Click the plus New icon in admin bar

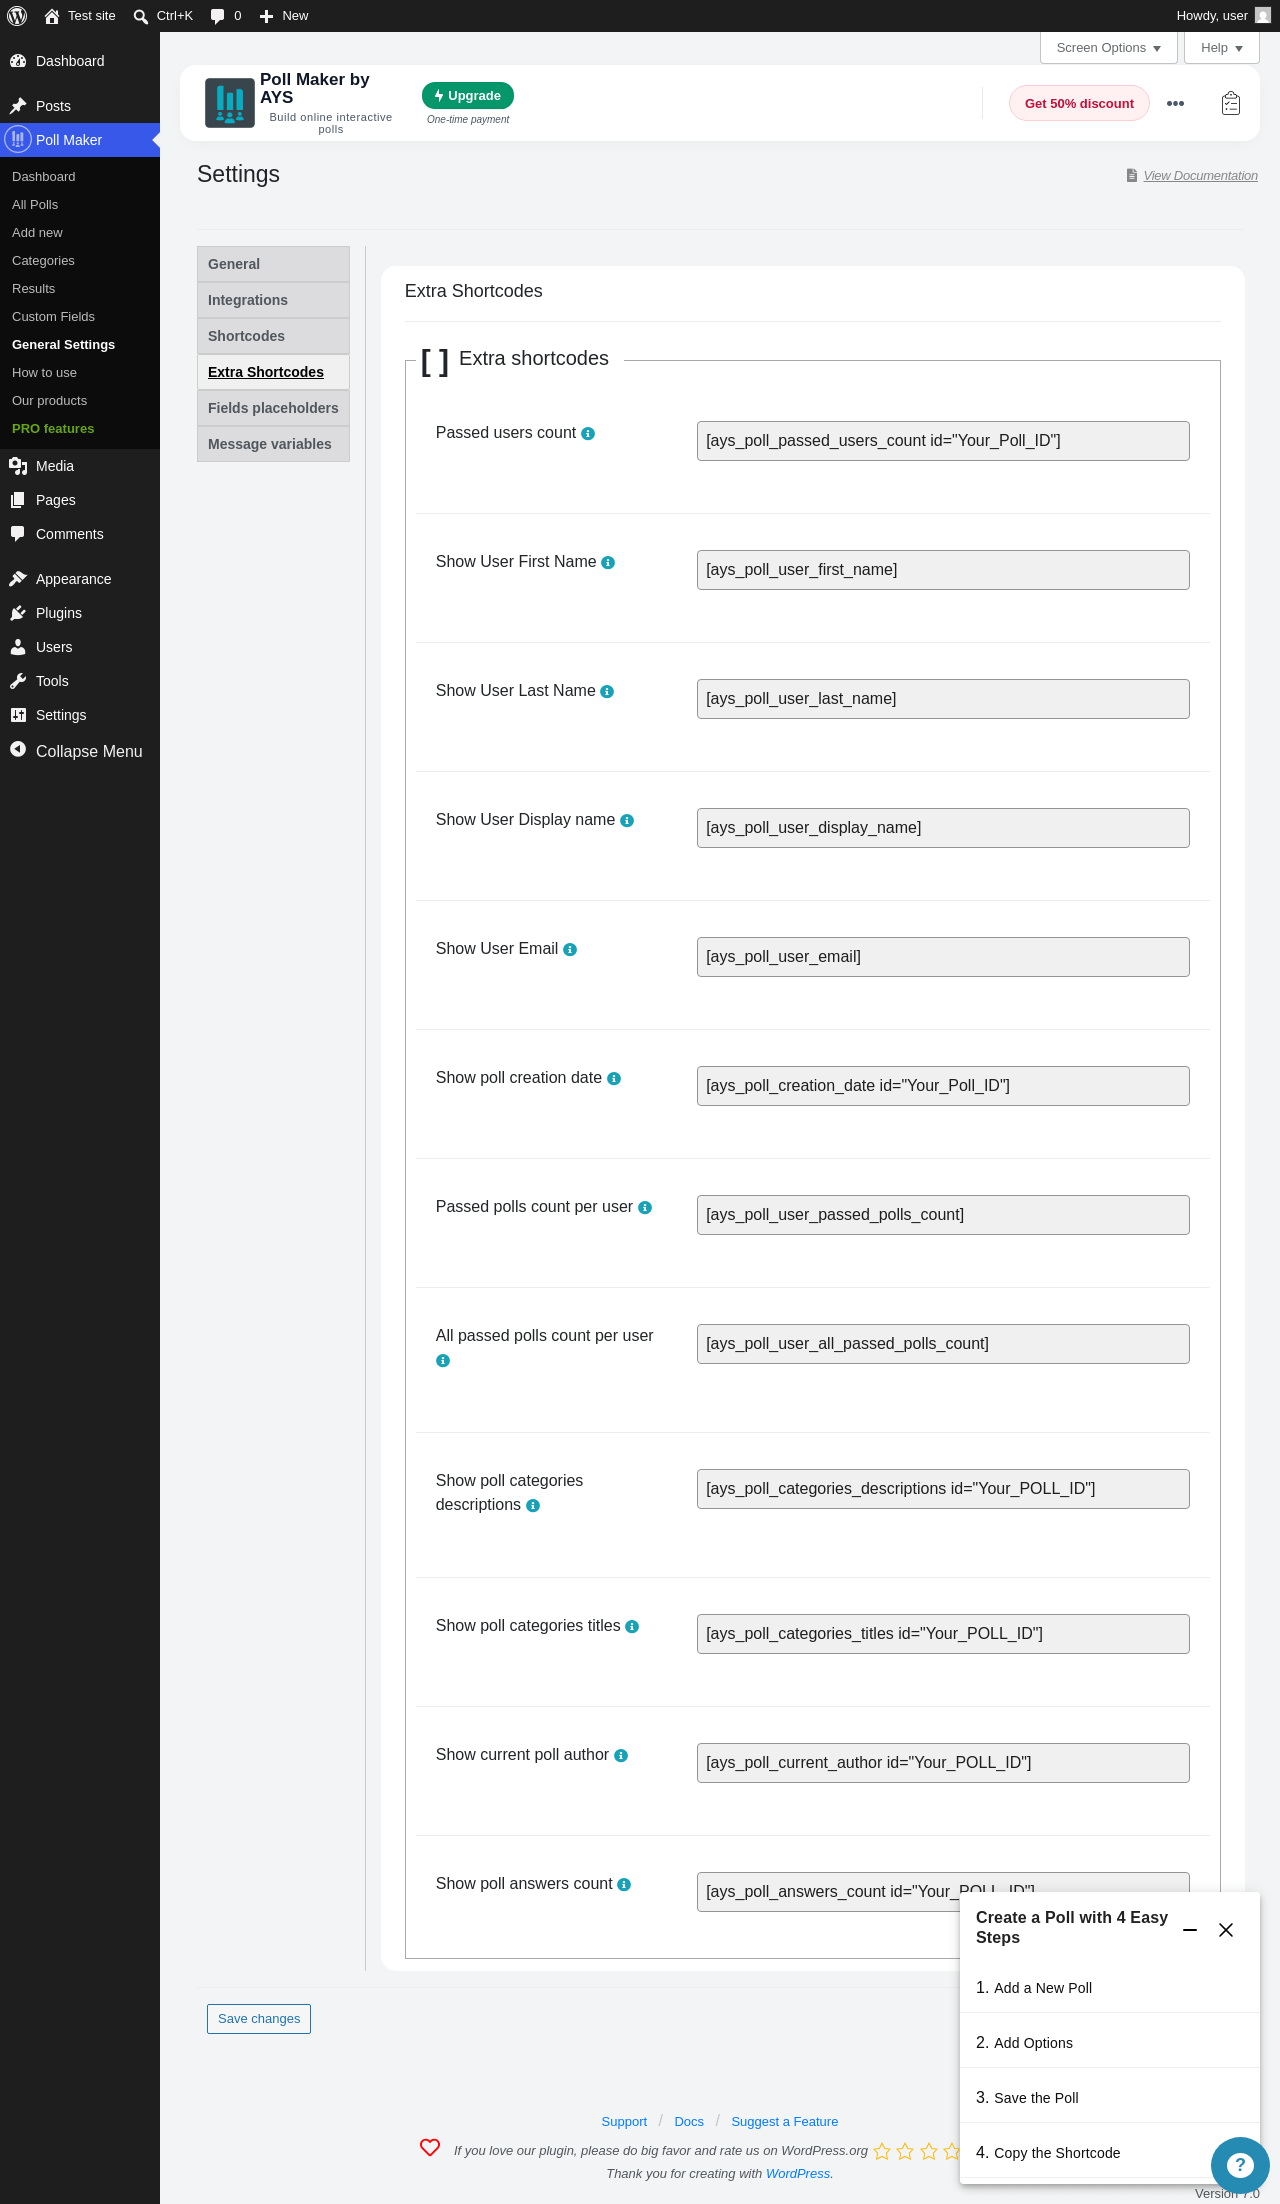pos(266,16)
